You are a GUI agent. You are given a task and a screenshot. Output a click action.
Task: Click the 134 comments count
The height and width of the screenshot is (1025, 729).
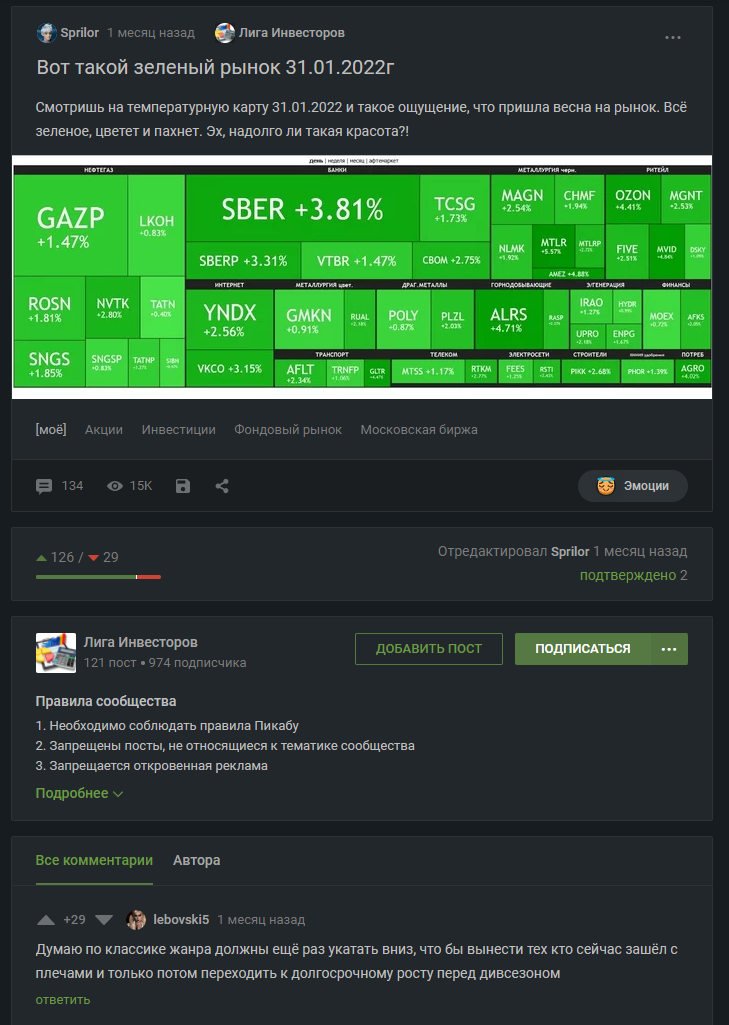click(x=73, y=486)
